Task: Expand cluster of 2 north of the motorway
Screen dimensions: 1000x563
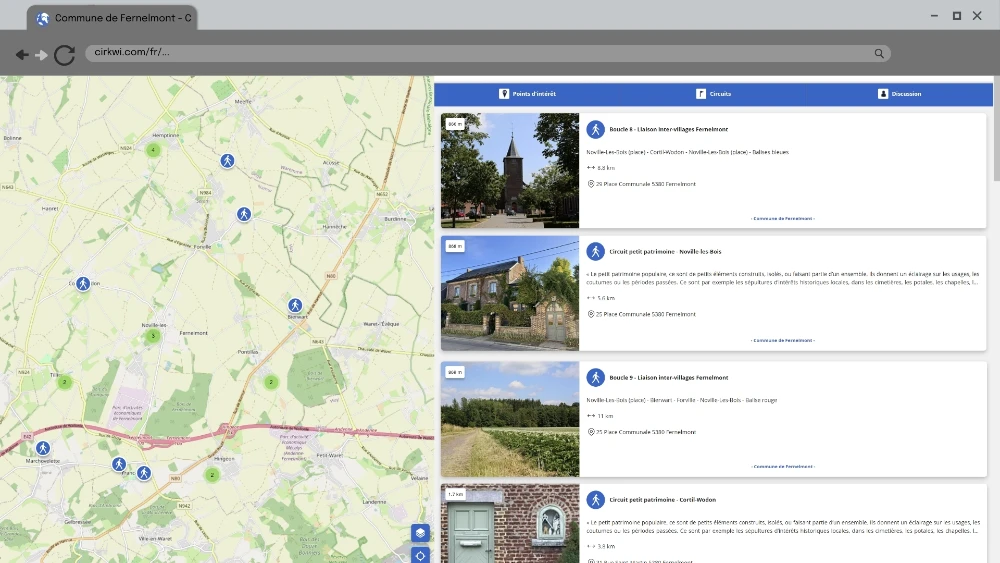Action: click(271, 382)
